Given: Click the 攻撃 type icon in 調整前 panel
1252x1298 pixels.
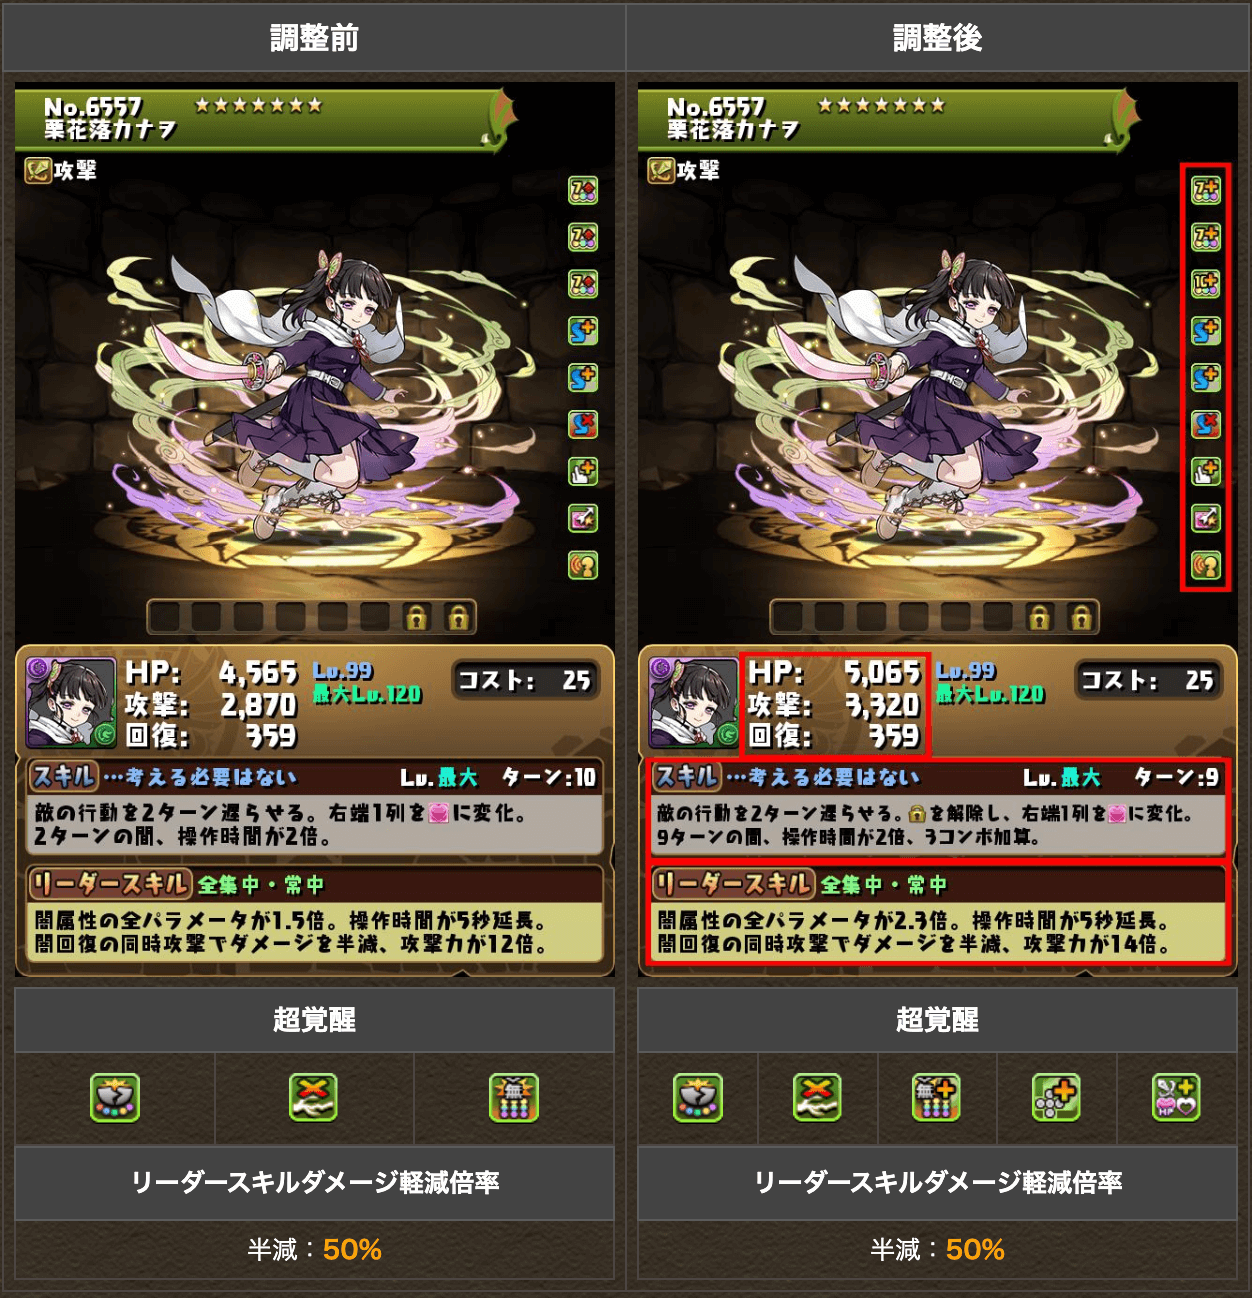Looking at the screenshot, I should 38,171.
